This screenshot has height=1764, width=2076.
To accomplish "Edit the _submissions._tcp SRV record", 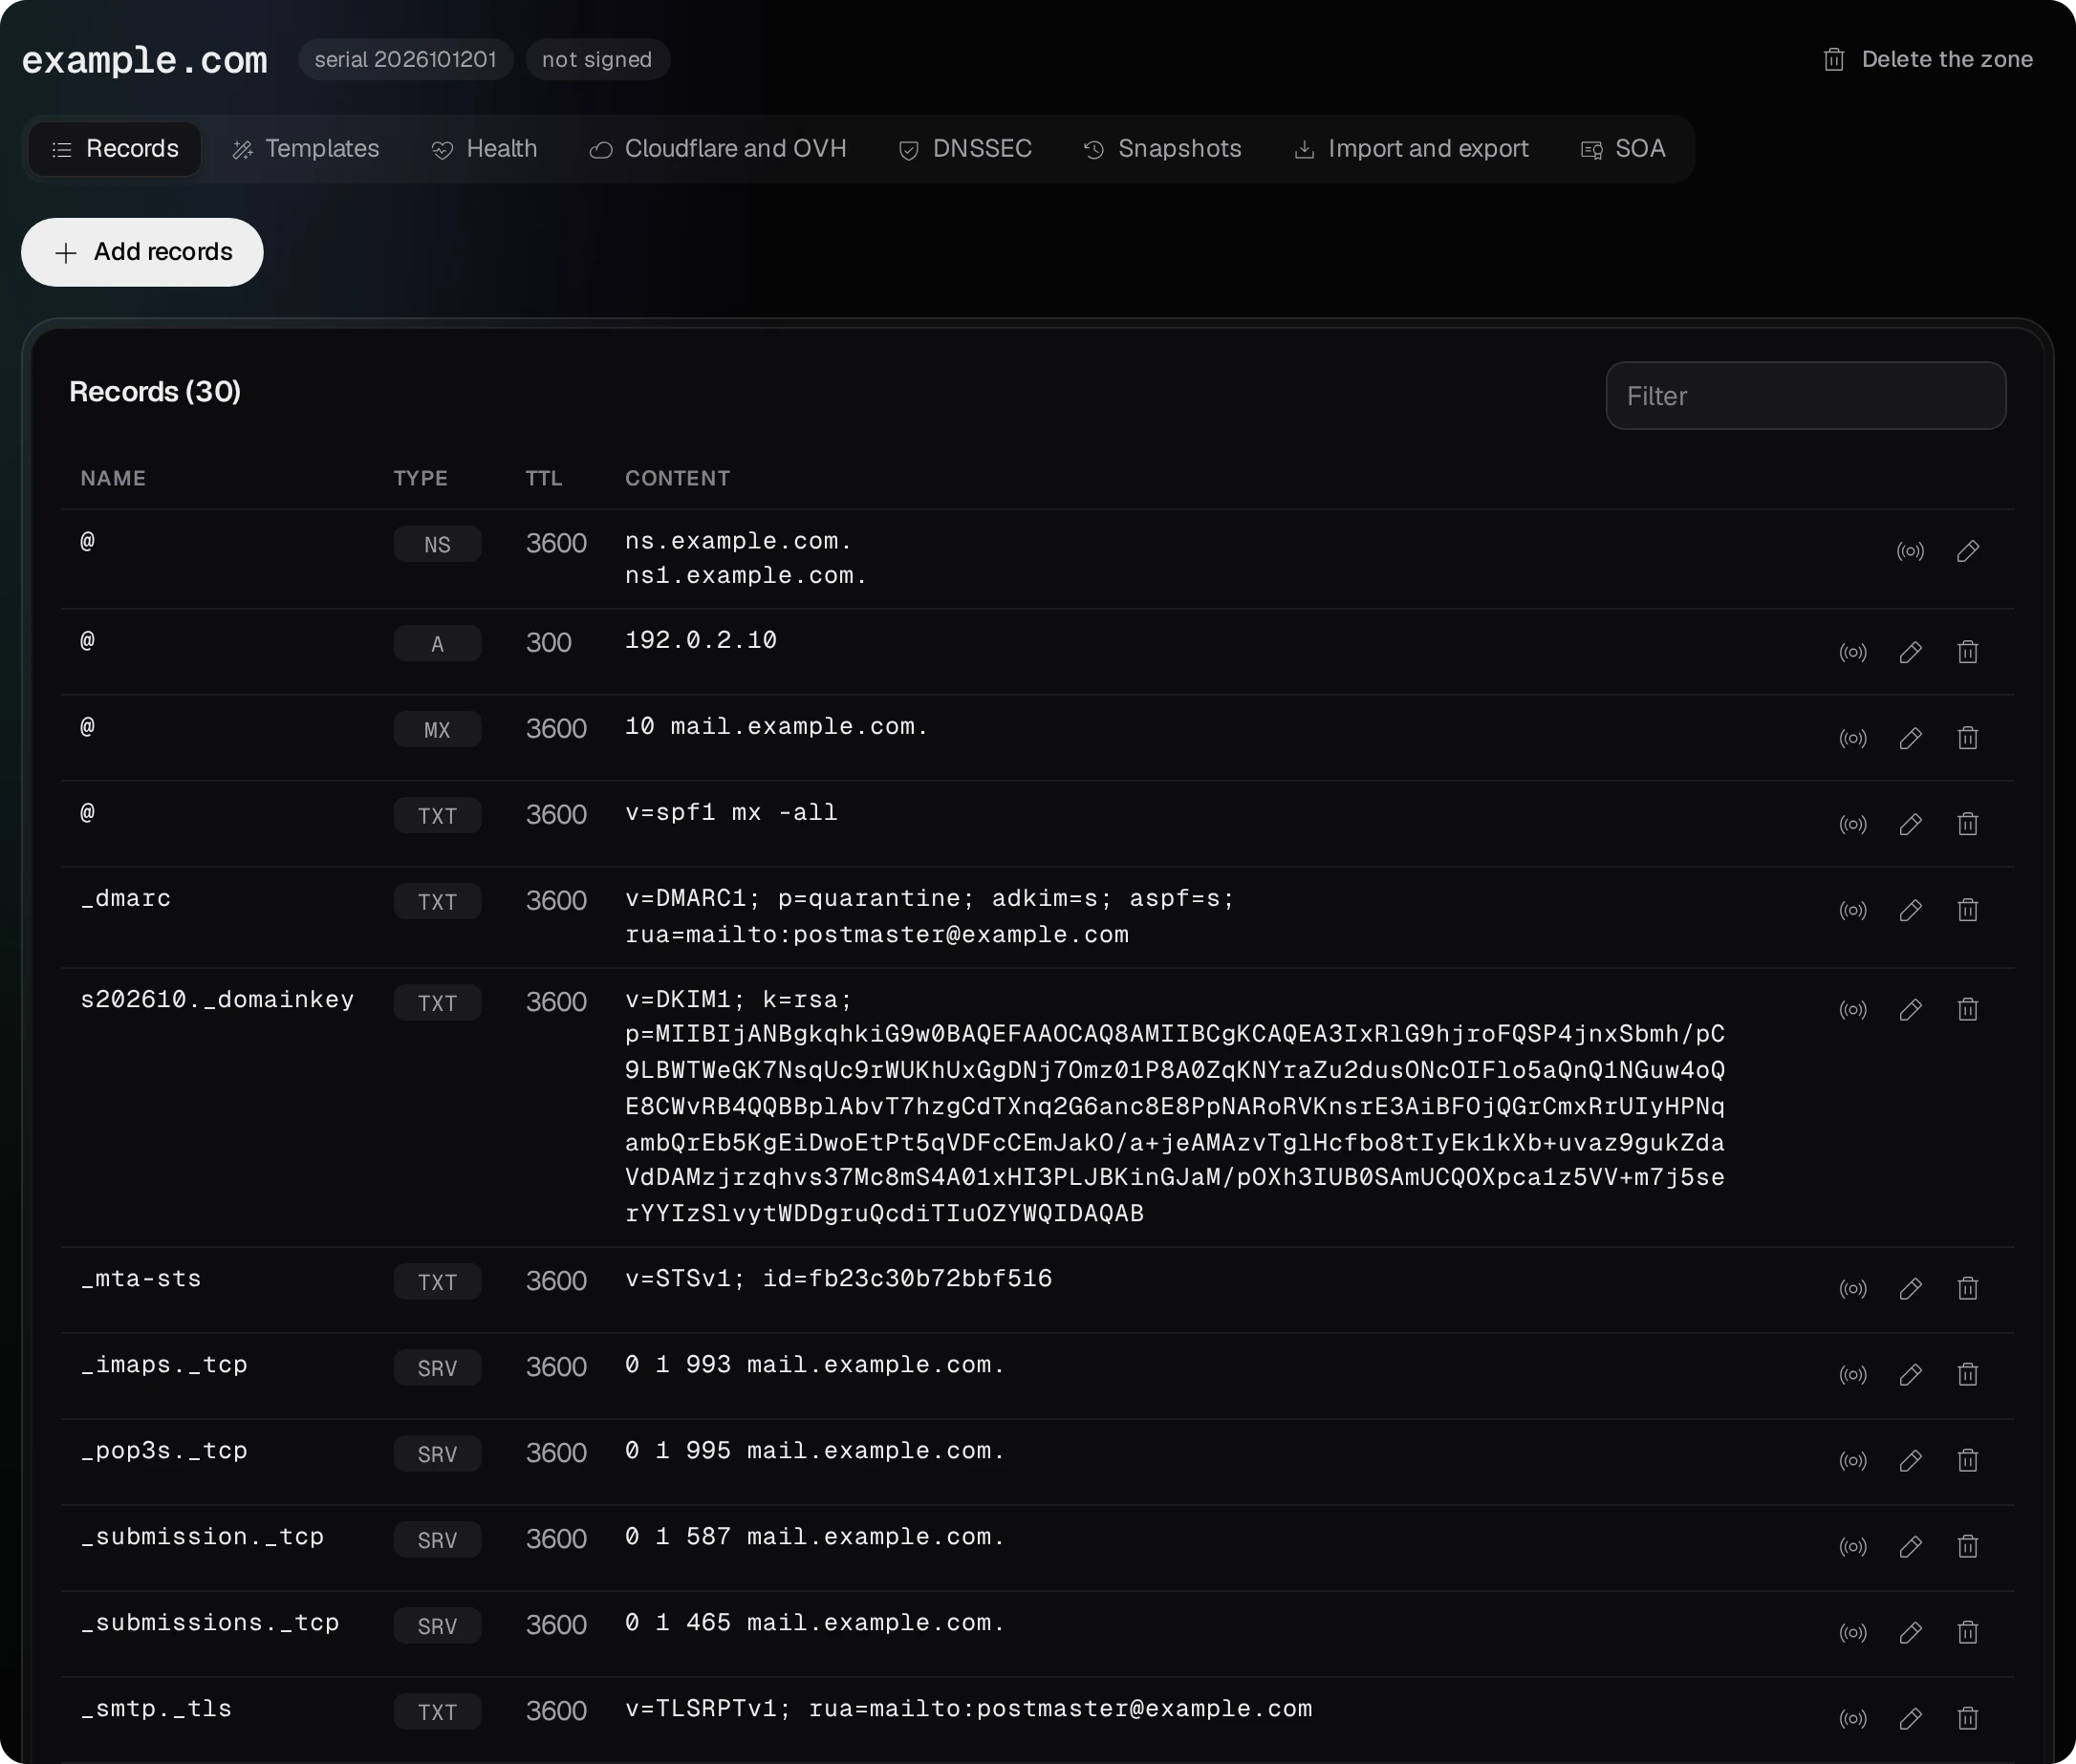I will click(1910, 1632).
